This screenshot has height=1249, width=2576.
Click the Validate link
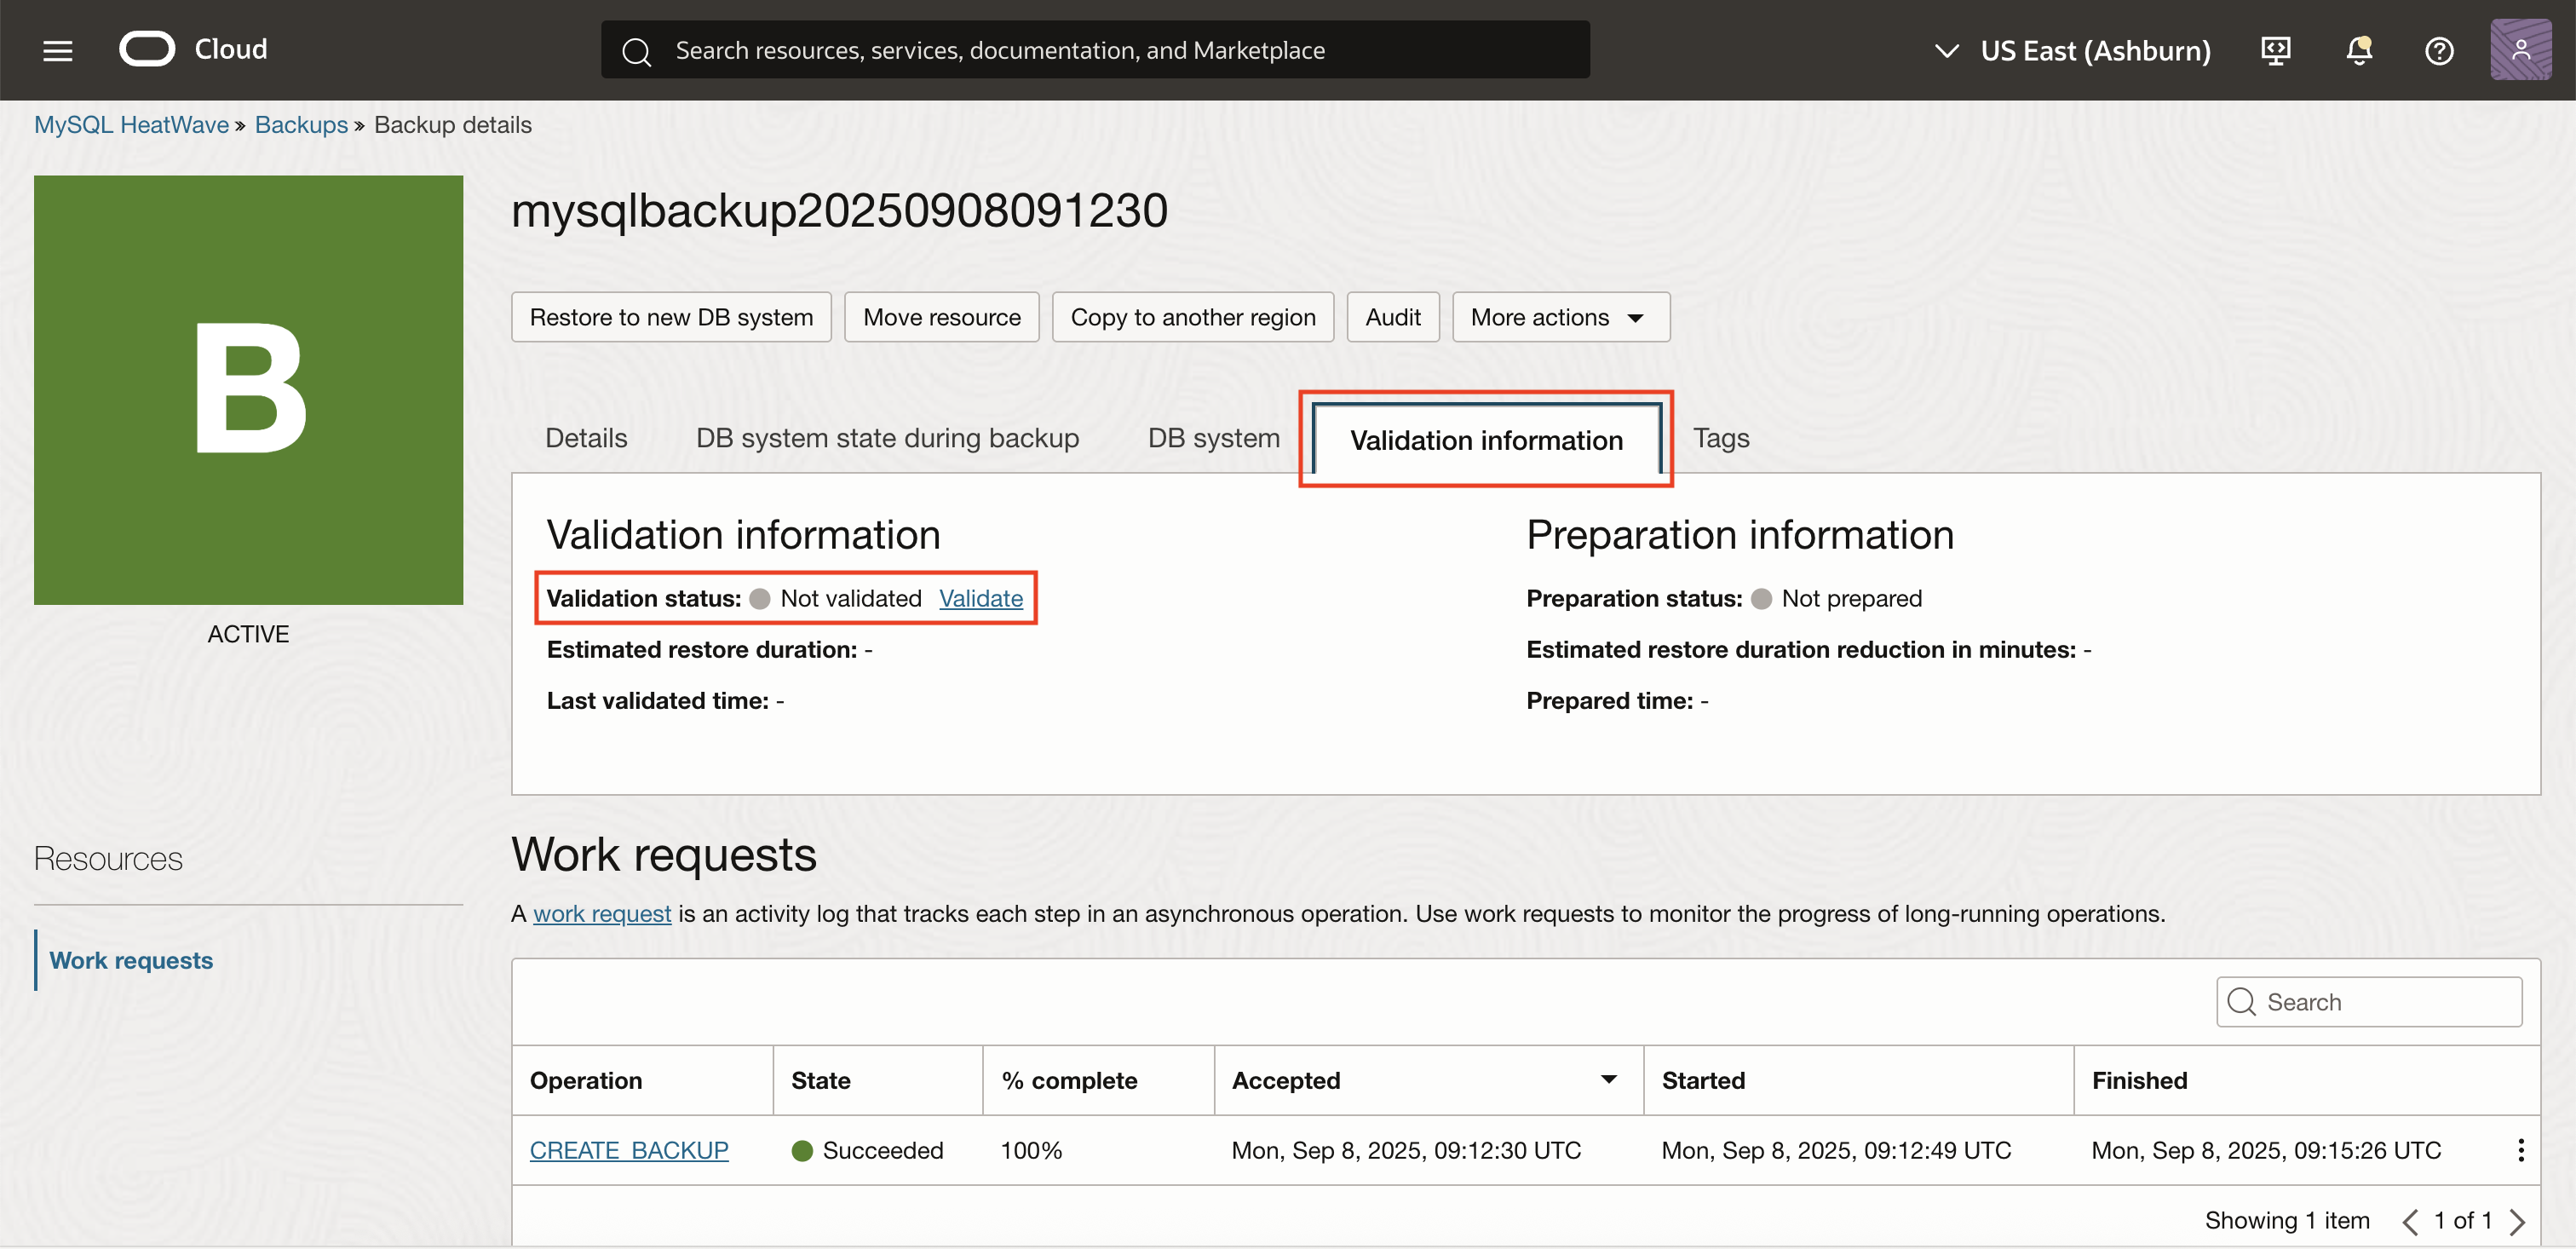(x=980, y=598)
